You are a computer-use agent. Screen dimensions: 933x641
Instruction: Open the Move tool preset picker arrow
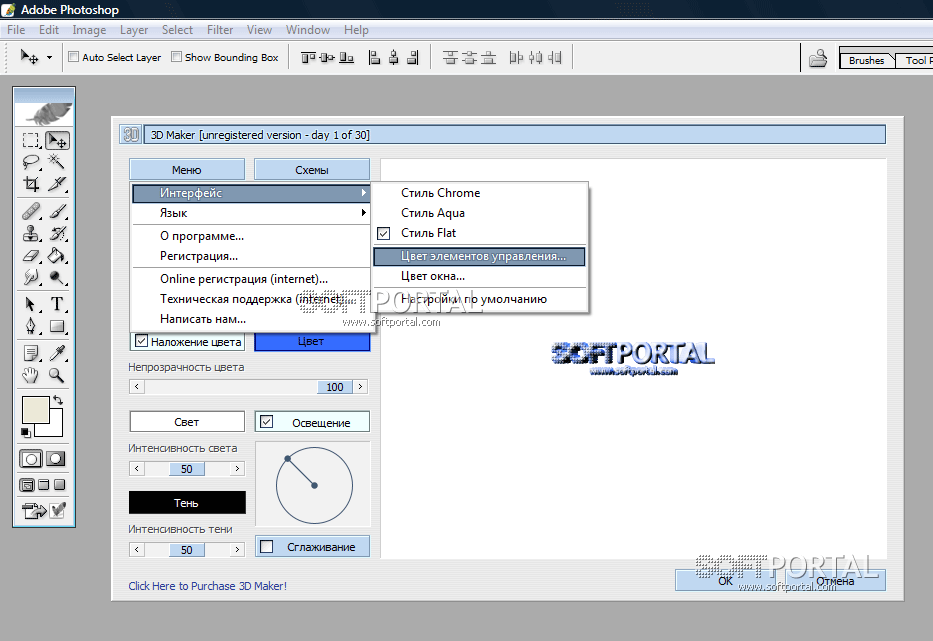point(49,58)
